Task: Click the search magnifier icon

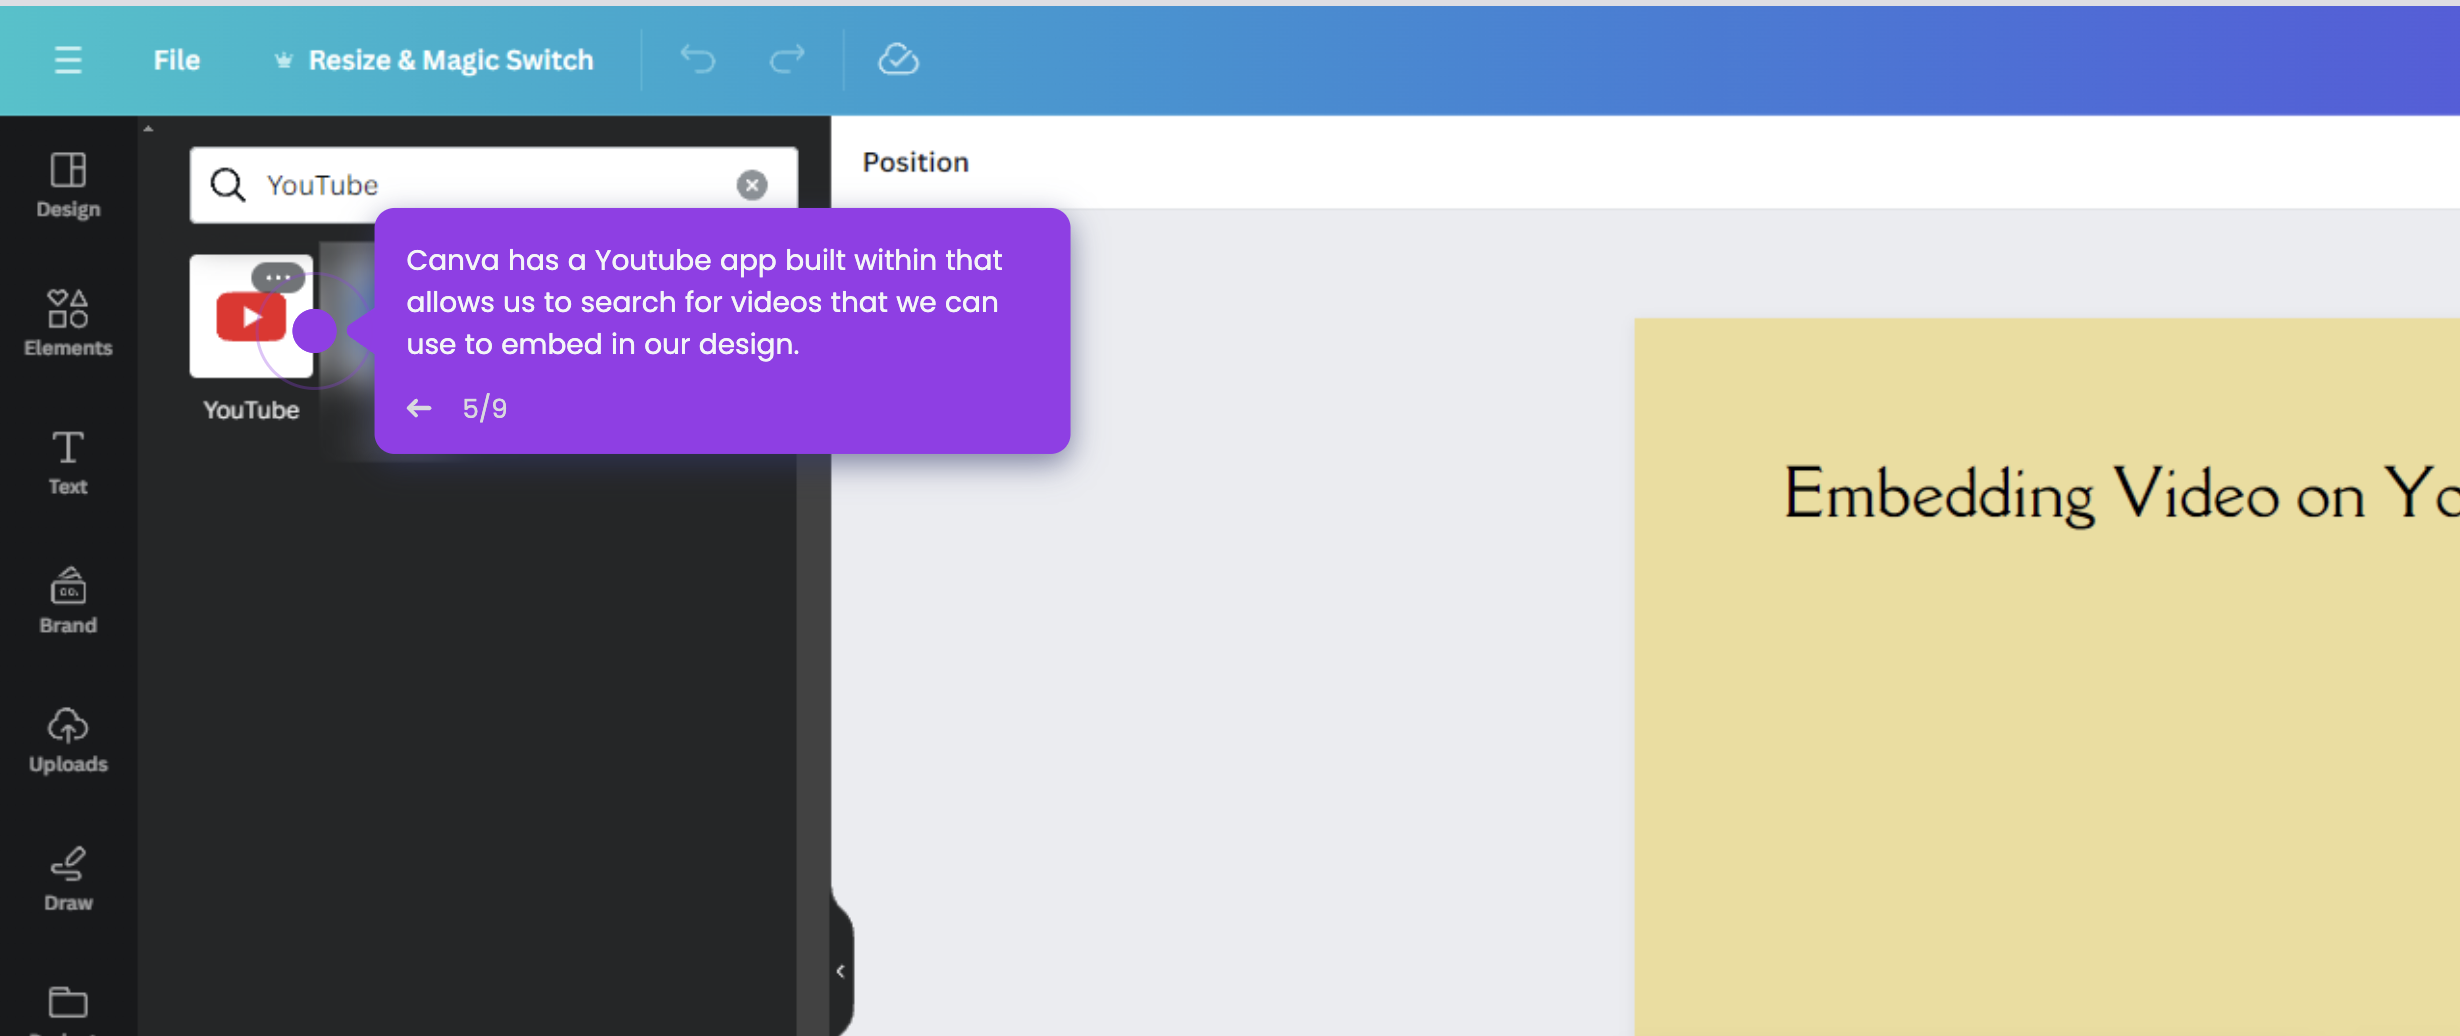Action: [228, 184]
